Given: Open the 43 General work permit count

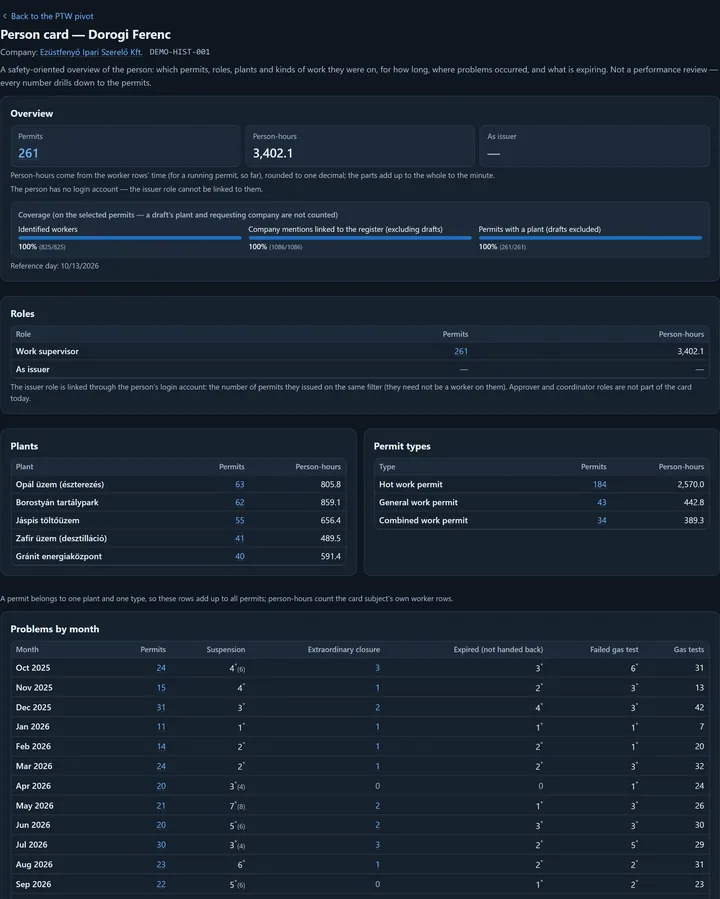Looking at the screenshot, I should point(601,502).
